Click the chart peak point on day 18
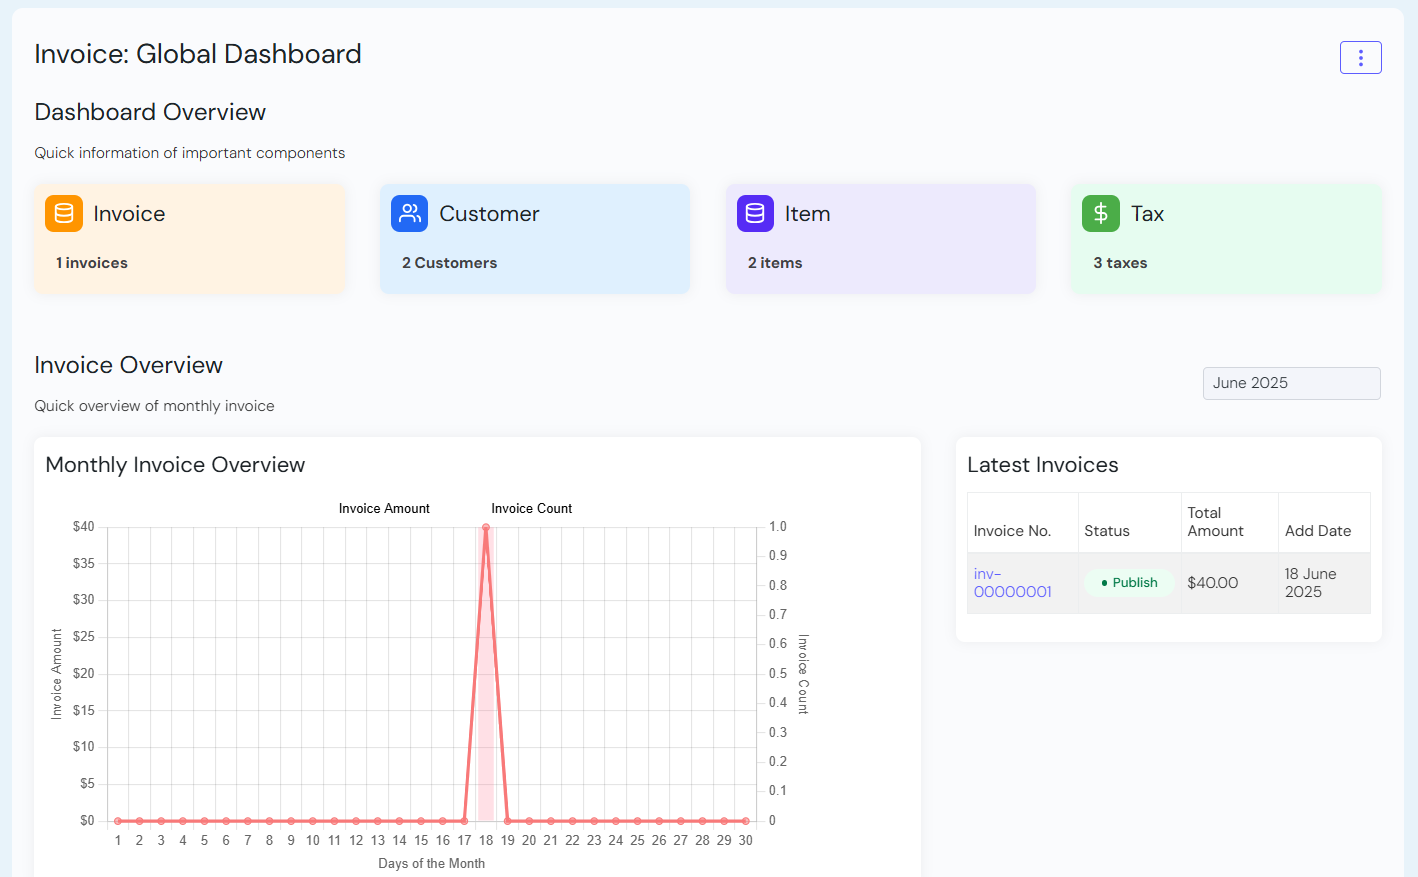Viewport: 1418px width, 877px height. click(x=486, y=527)
